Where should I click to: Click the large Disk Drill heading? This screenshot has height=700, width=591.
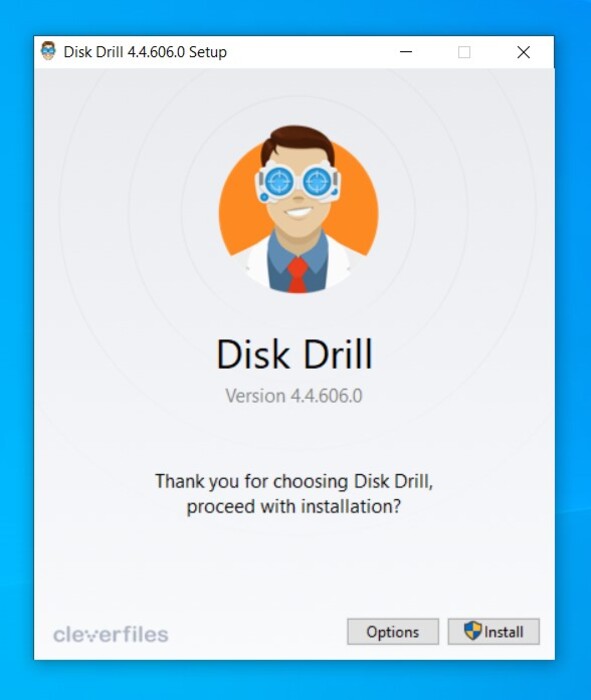[x=294, y=354]
